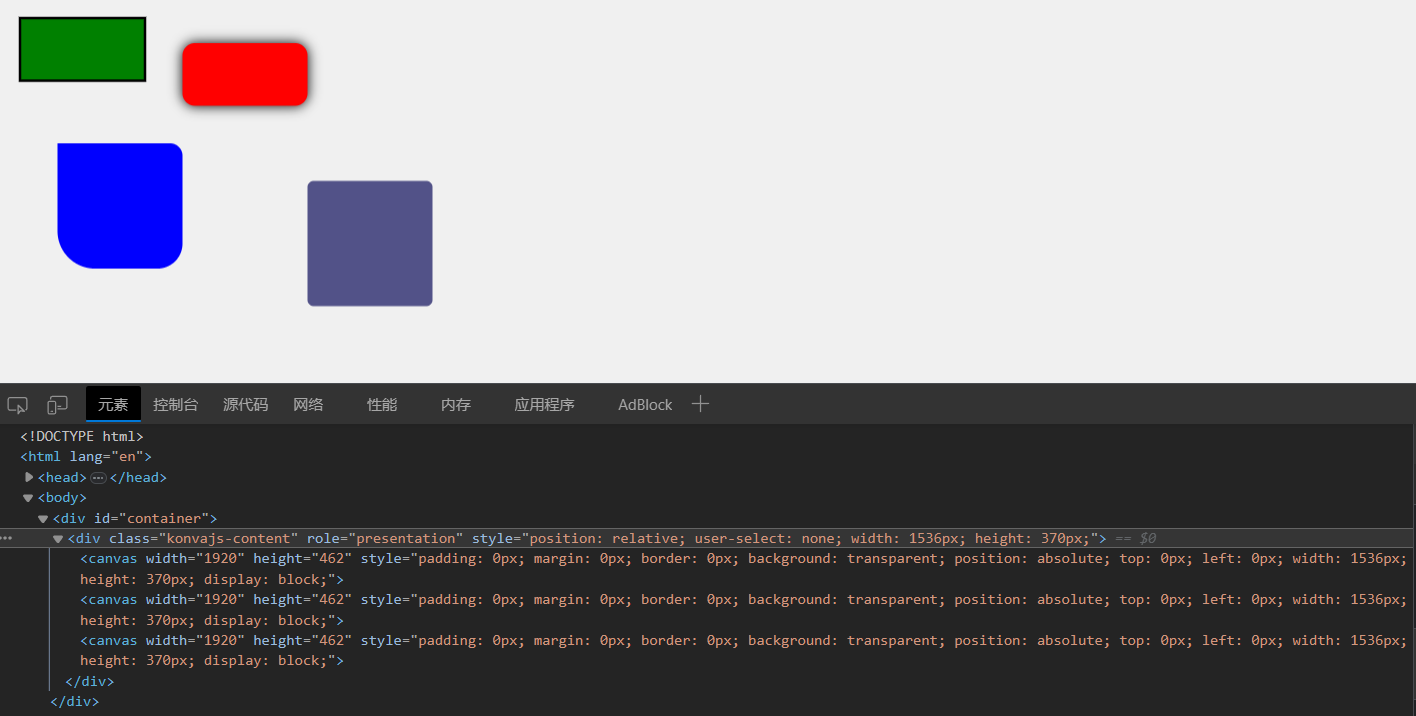Activate the inspect element picker icon
This screenshot has height=716, width=1416.
(17, 405)
